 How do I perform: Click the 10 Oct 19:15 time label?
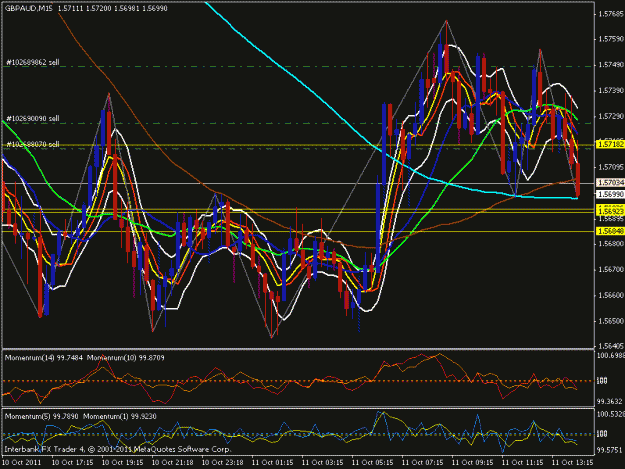(x=122, y=463)
